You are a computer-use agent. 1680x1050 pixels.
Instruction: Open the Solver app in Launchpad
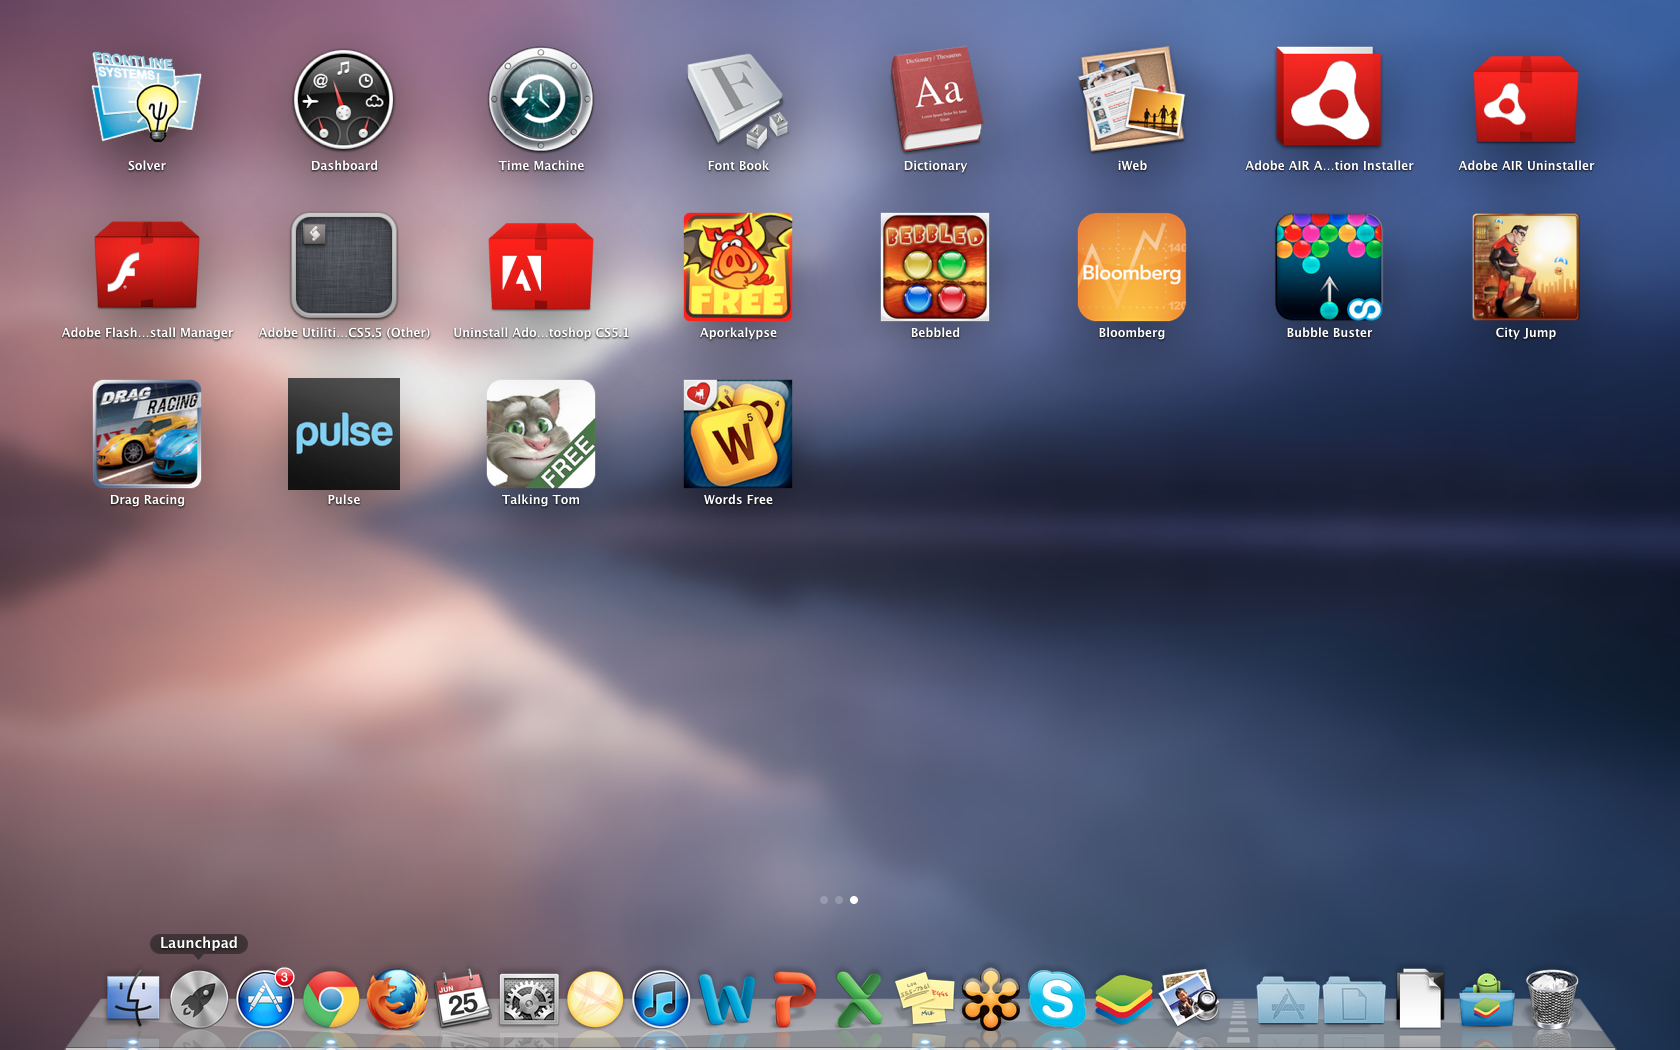pos(147,100)
